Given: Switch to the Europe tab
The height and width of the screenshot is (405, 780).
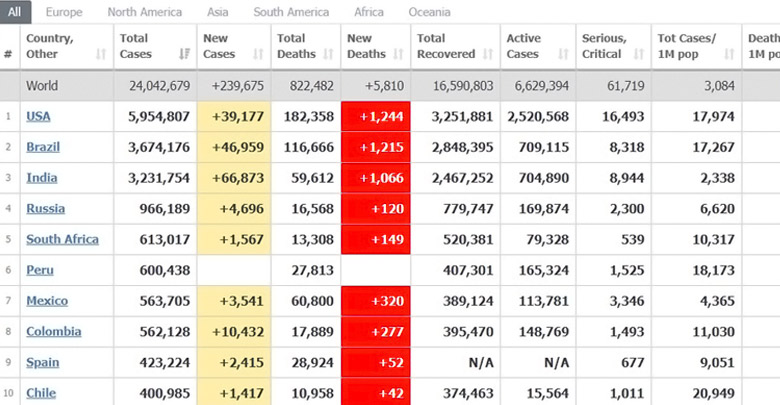Looking at the screenshot, I should click(x=64, y=12).
